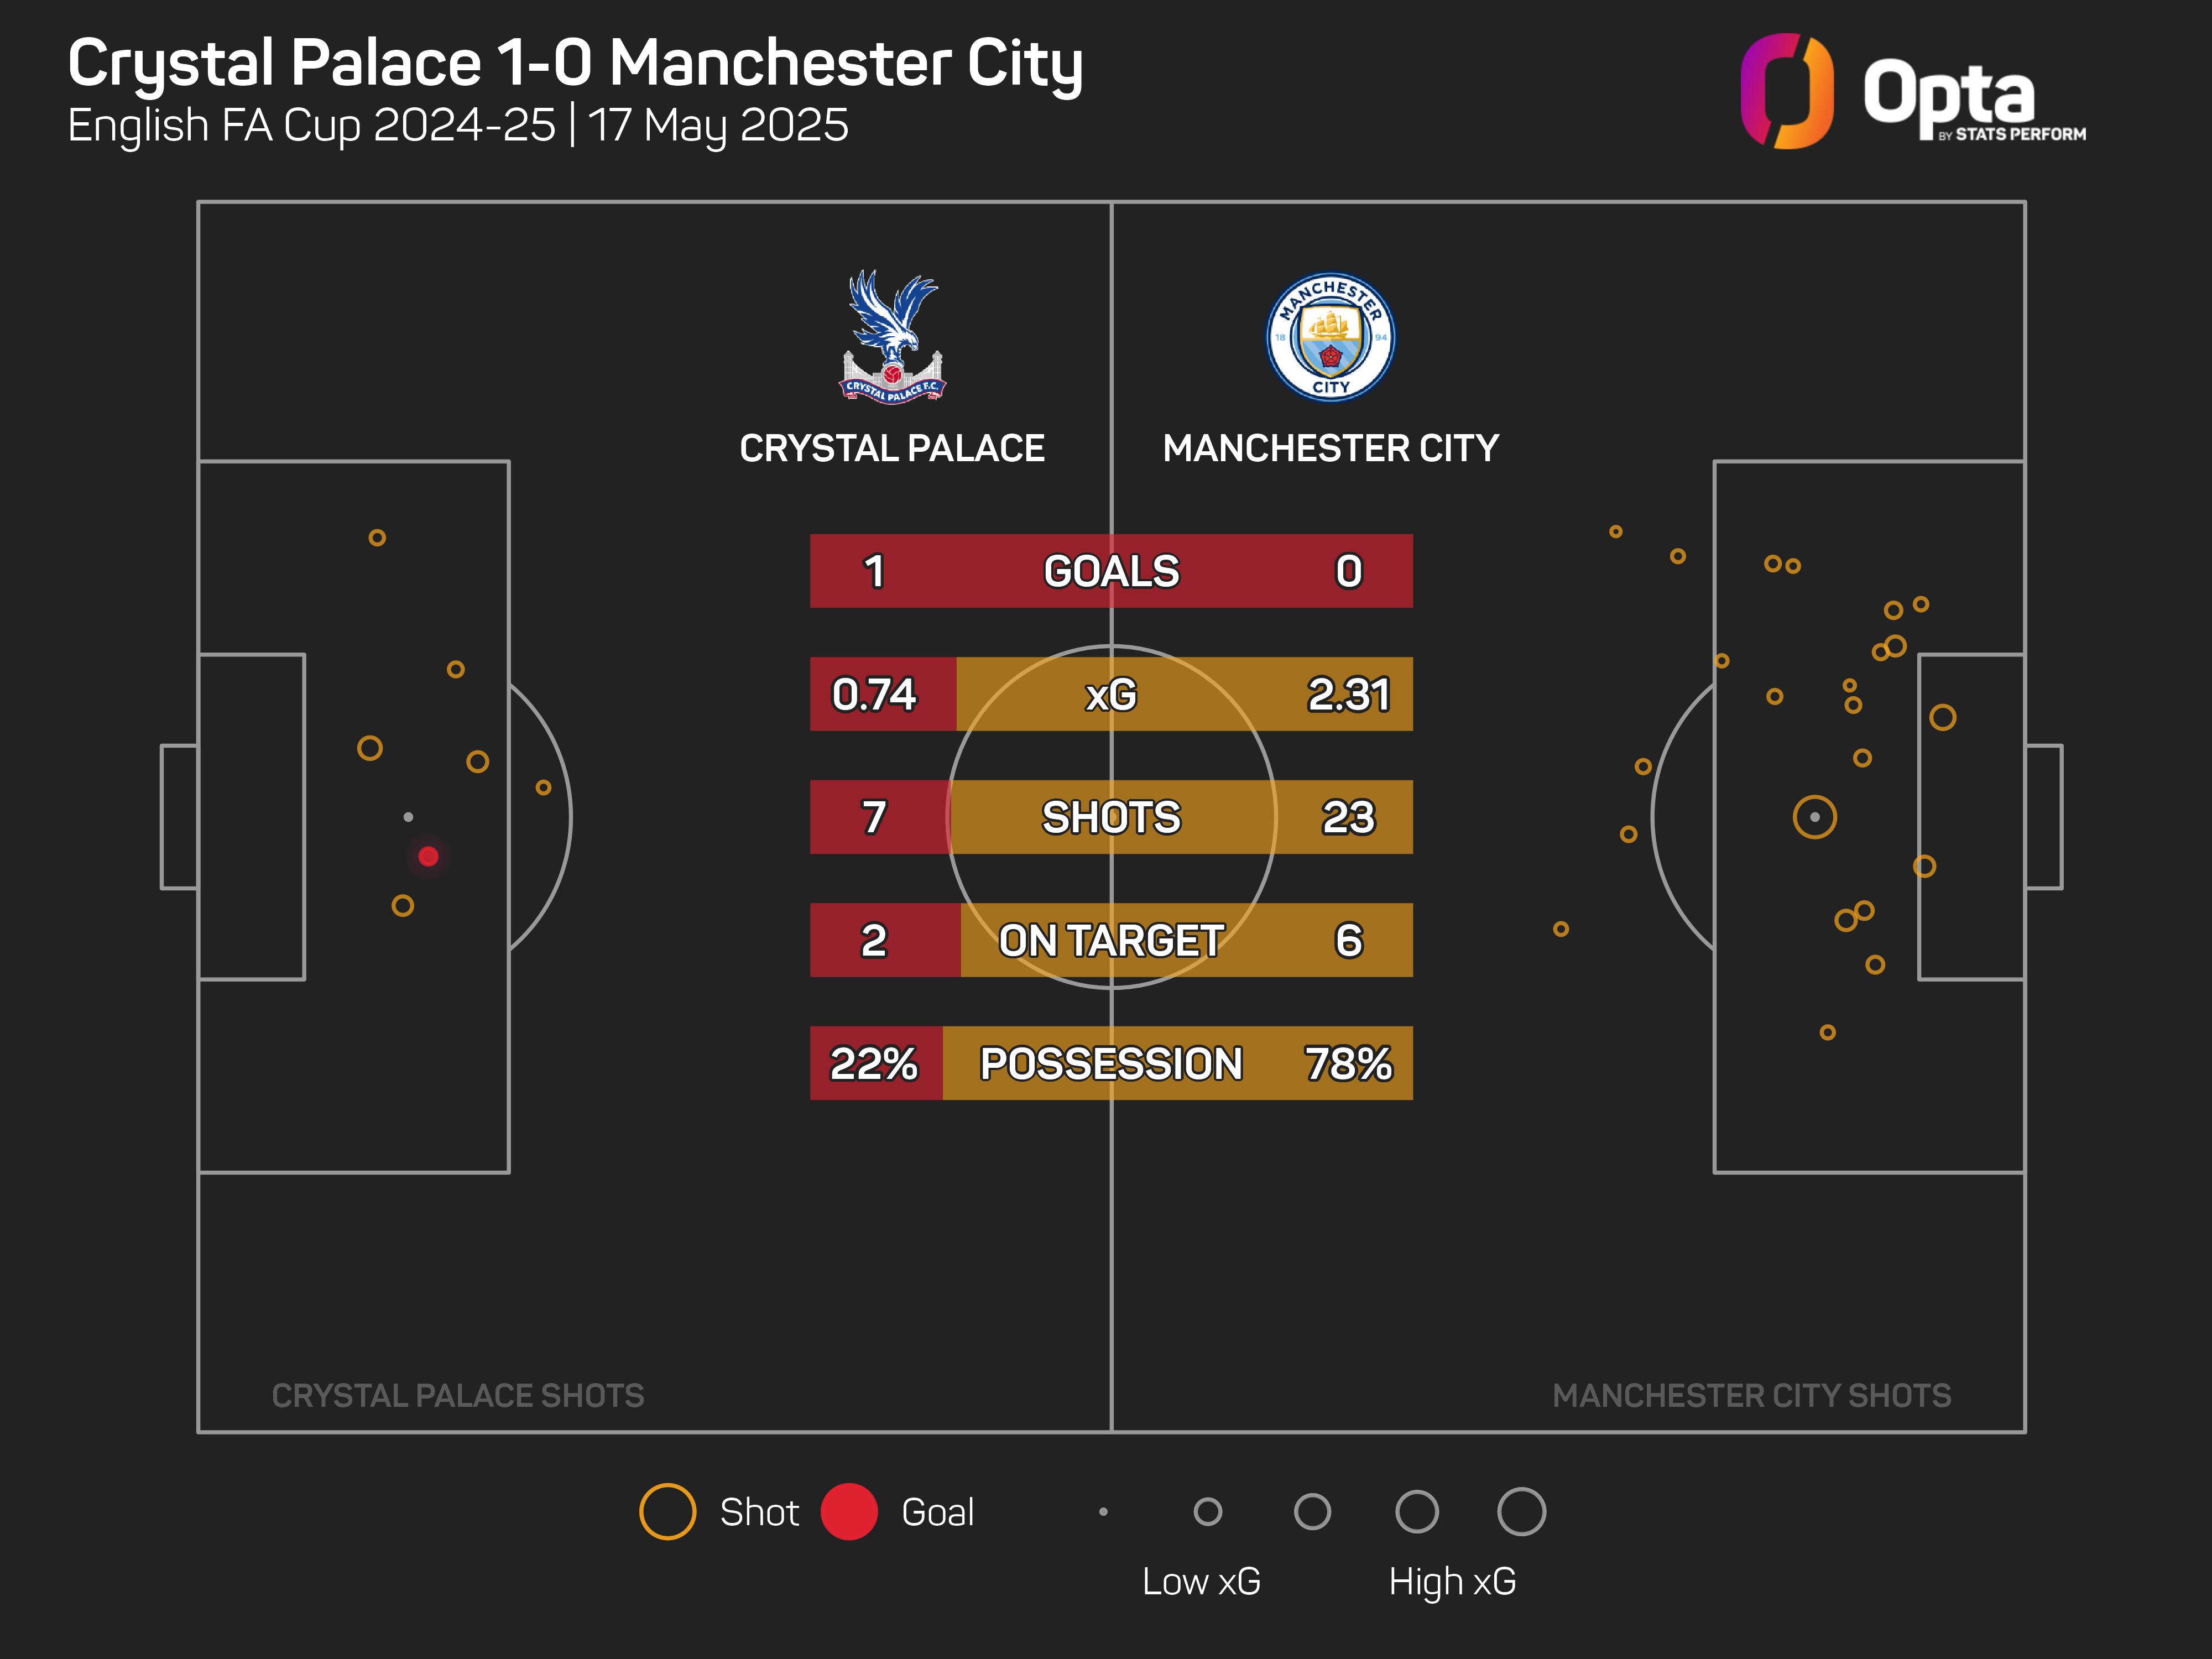Click the ON TARGET stat row
2212x1659 pixels.
click(x=1111, y=940)
